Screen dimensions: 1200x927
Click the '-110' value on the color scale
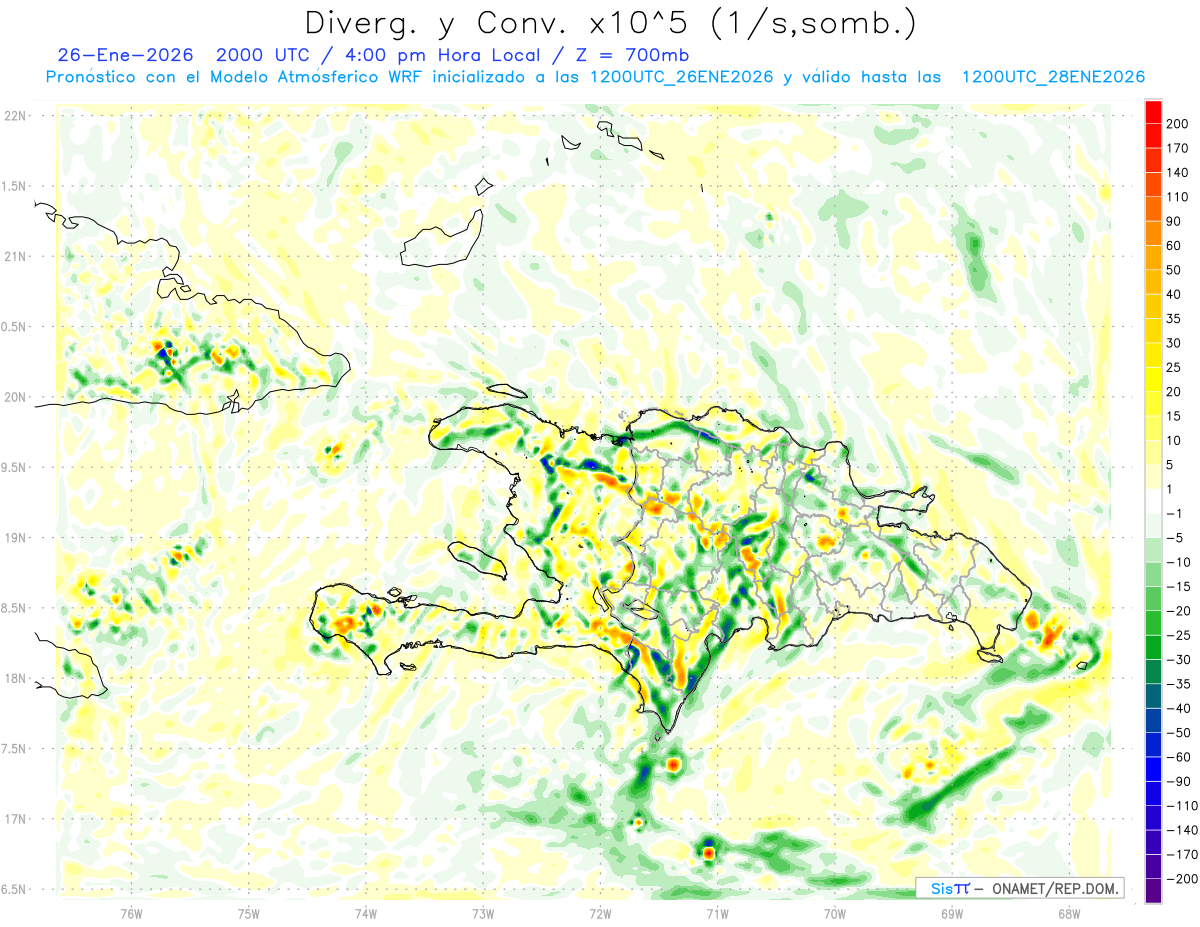[1180, 806]
